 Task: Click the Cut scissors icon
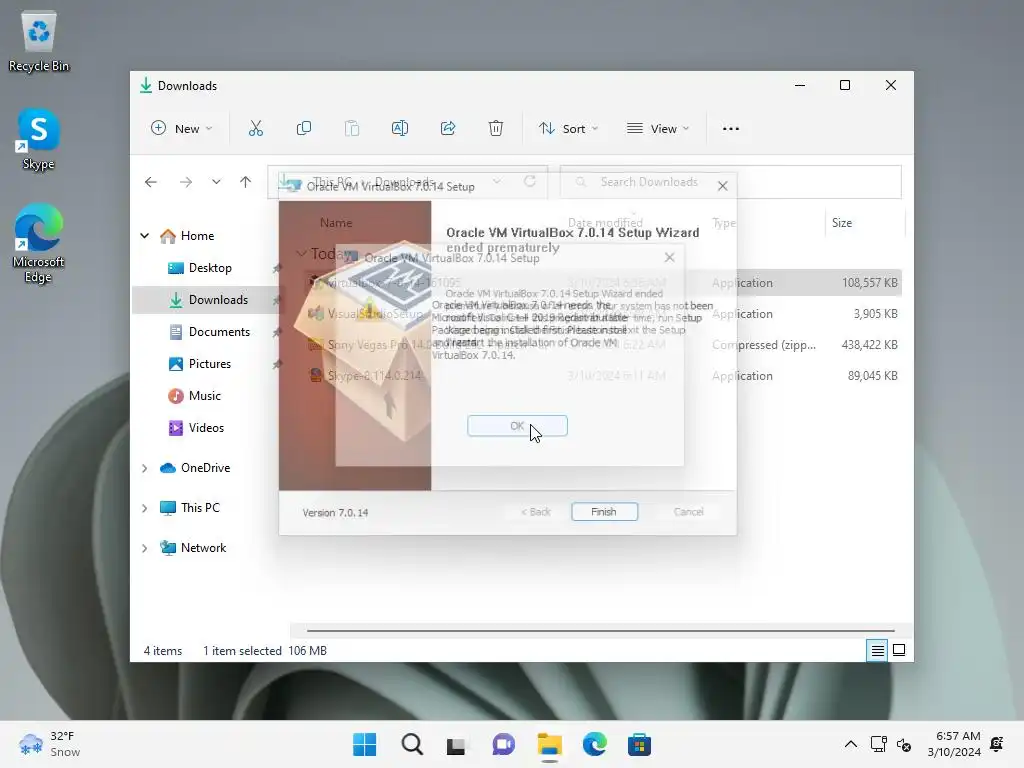256,129
